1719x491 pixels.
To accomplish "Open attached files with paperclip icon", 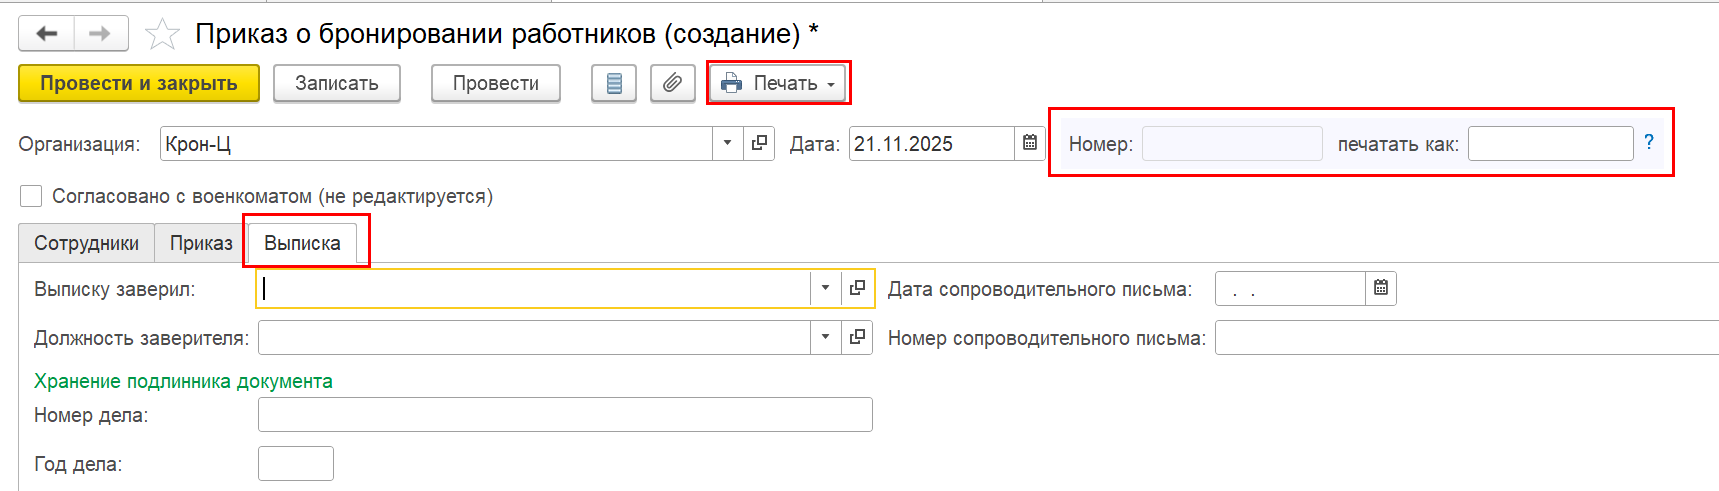I will point(672,84).
